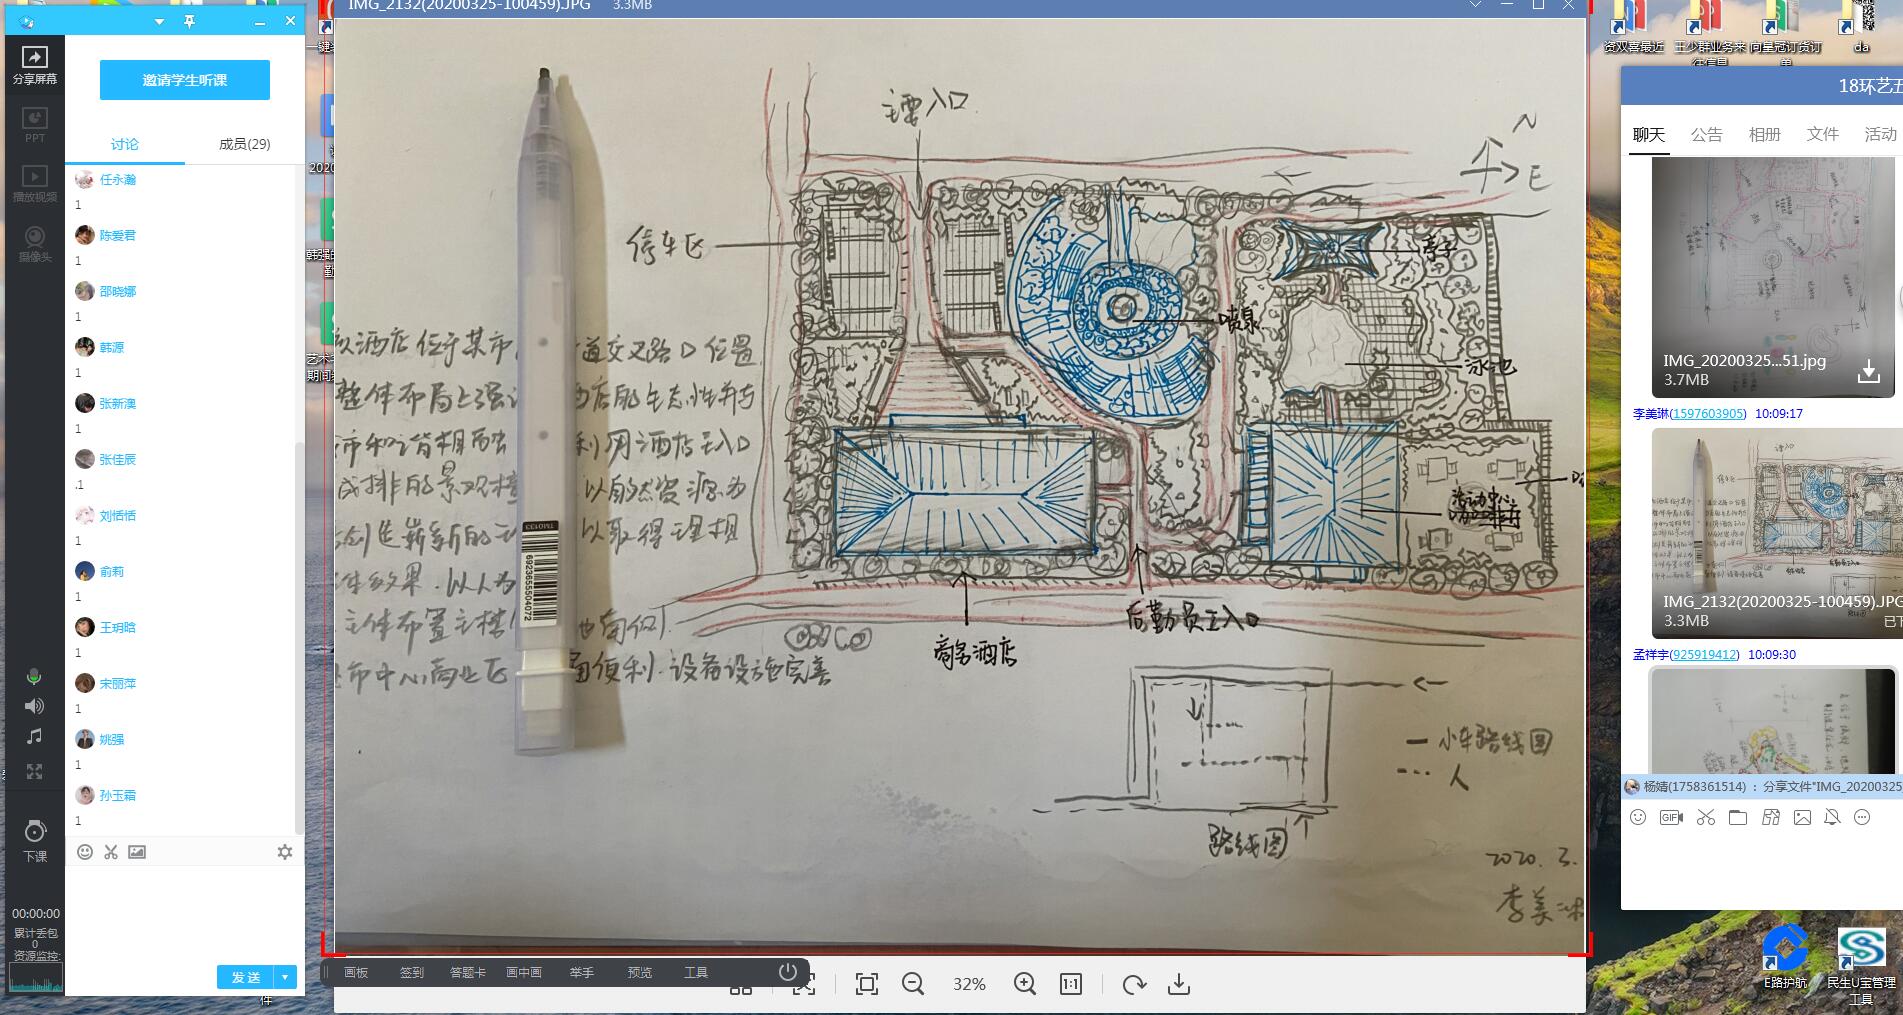Click the 播放视频 play video icon
Screen dimensions: 1903x1015
point(34,184)
